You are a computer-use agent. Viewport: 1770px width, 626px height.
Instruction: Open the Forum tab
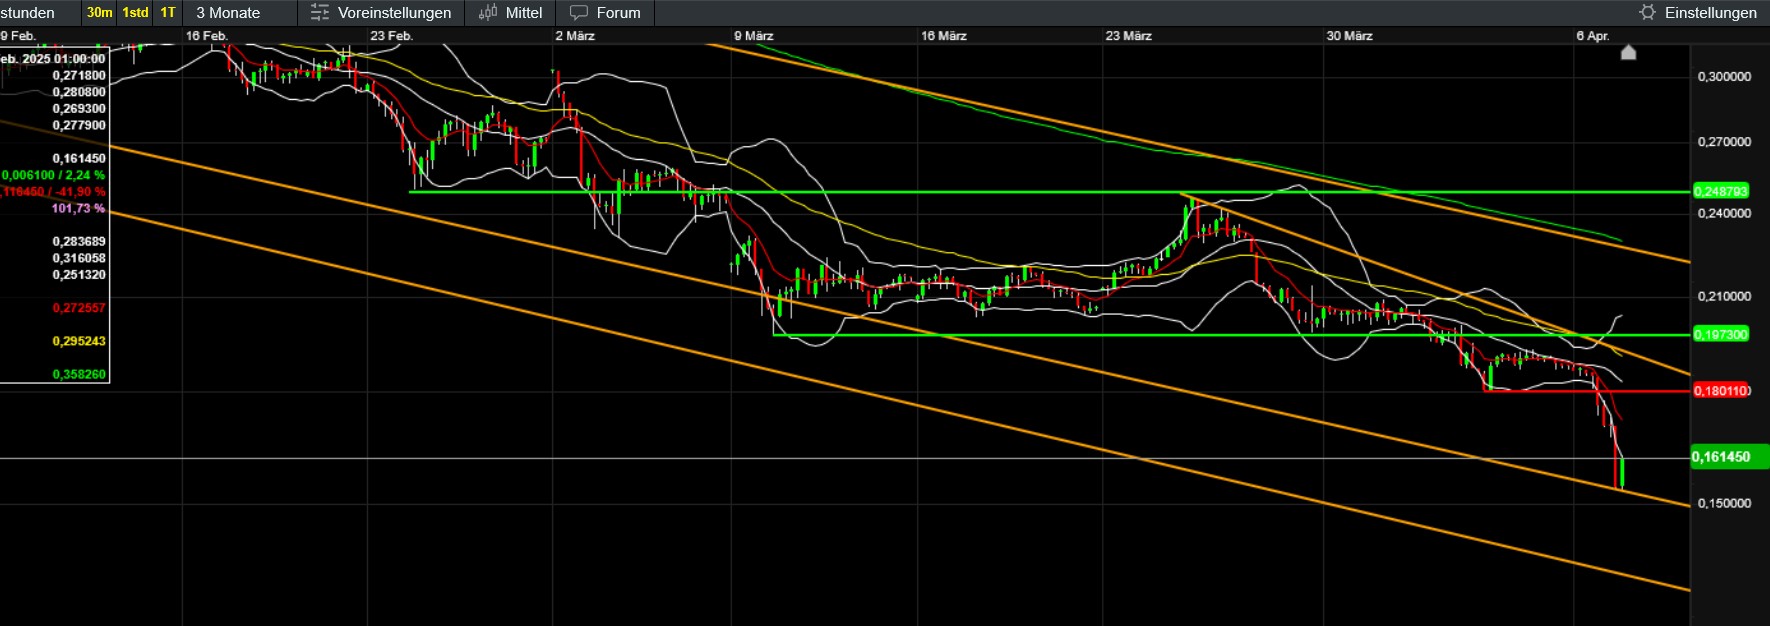pyautogui.click(x=605, y=13)
